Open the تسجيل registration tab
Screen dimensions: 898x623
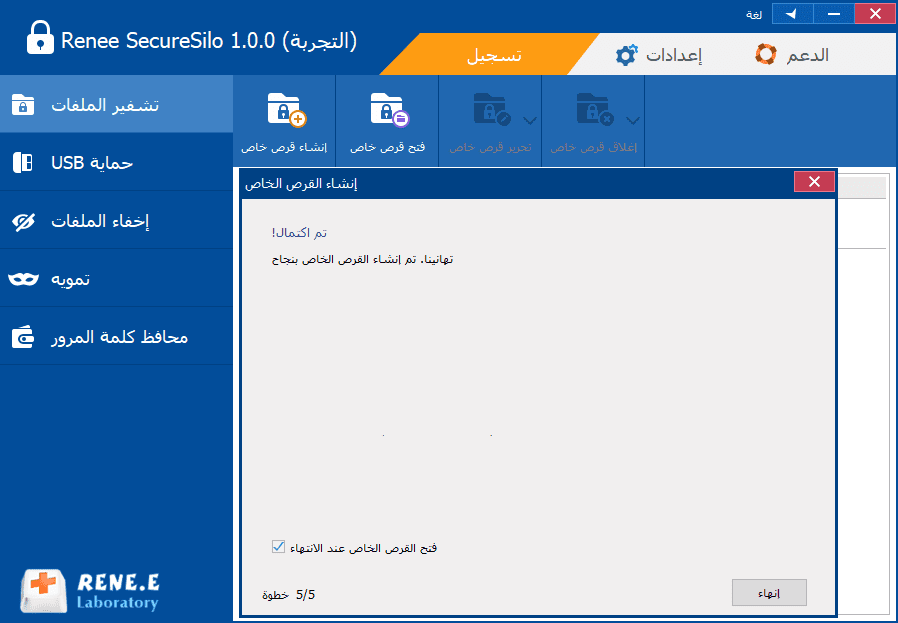494,55
